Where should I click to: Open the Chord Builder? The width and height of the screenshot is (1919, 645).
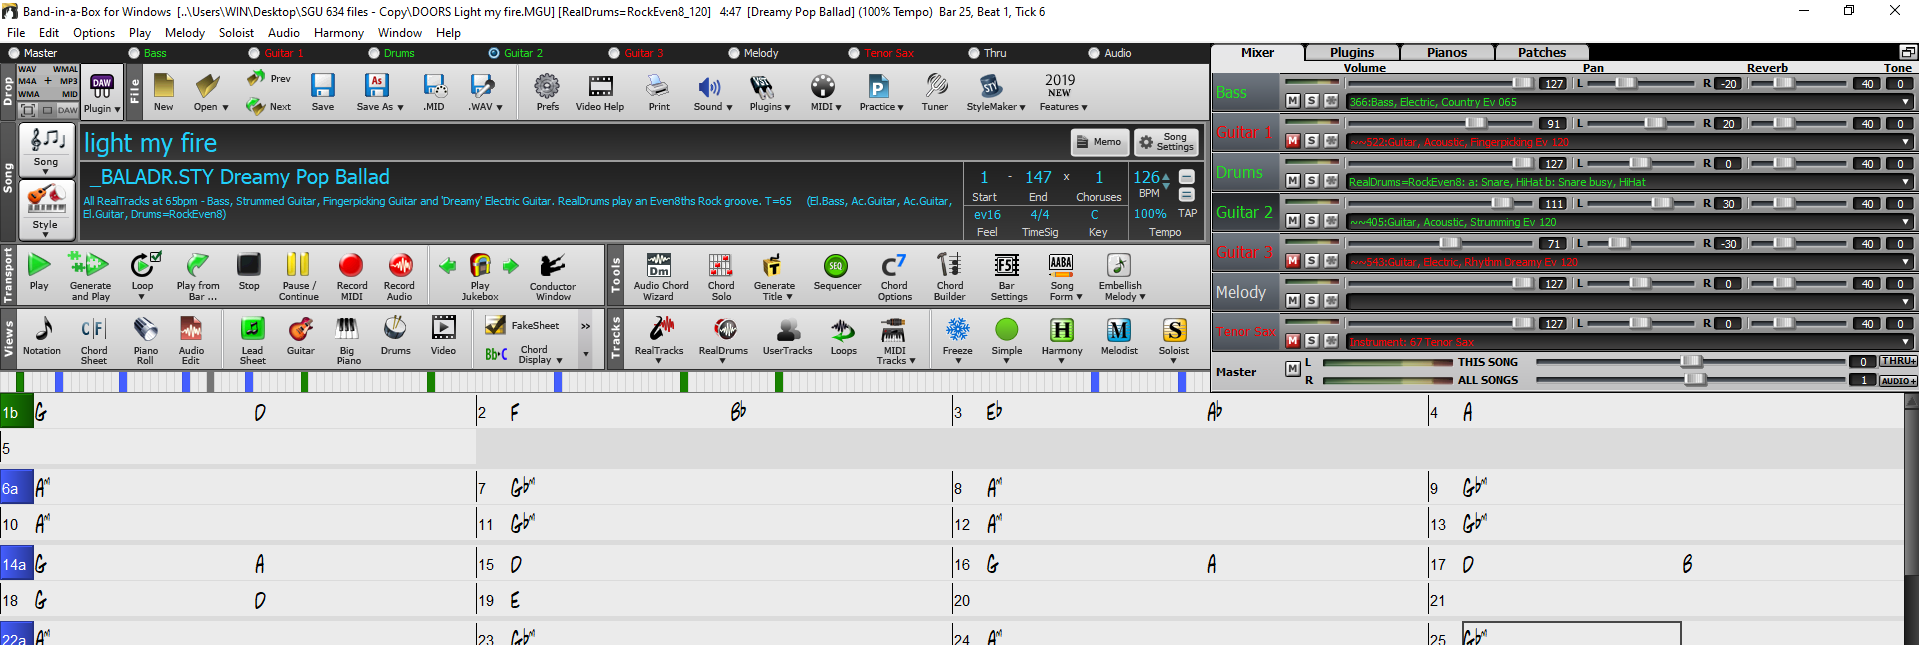click(949, 275)
